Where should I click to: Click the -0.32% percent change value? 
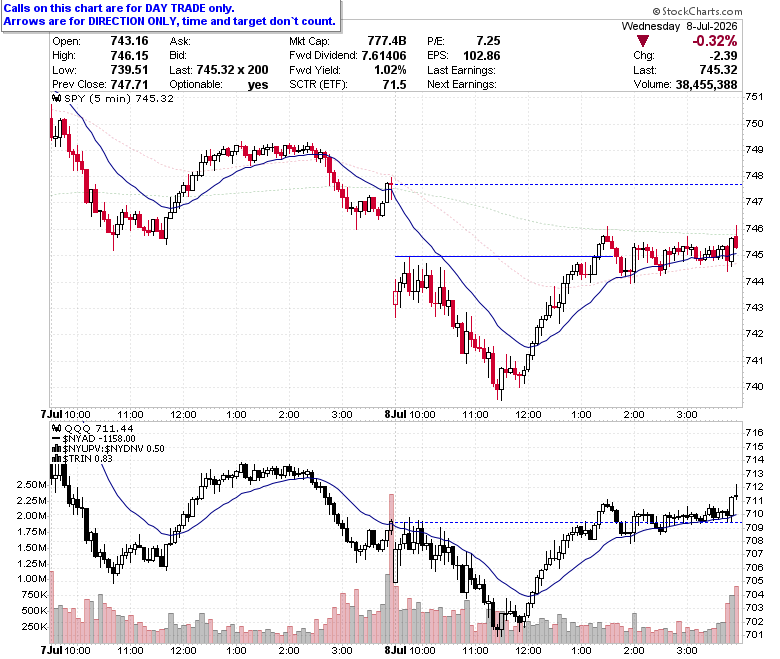(714, 41)
